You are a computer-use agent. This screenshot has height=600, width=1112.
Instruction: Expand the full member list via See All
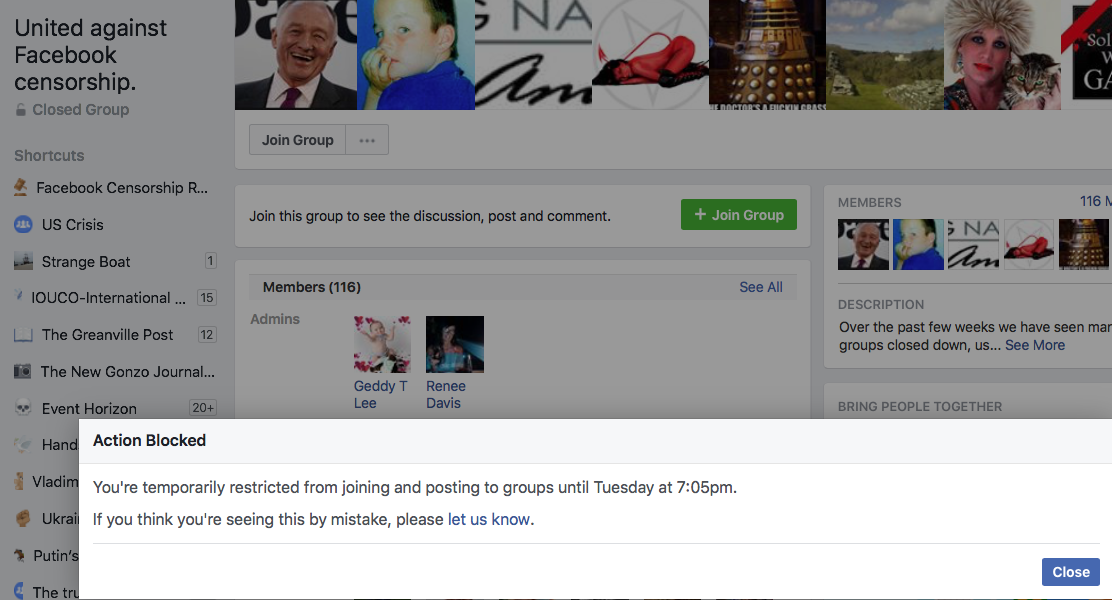click(760, 287)
